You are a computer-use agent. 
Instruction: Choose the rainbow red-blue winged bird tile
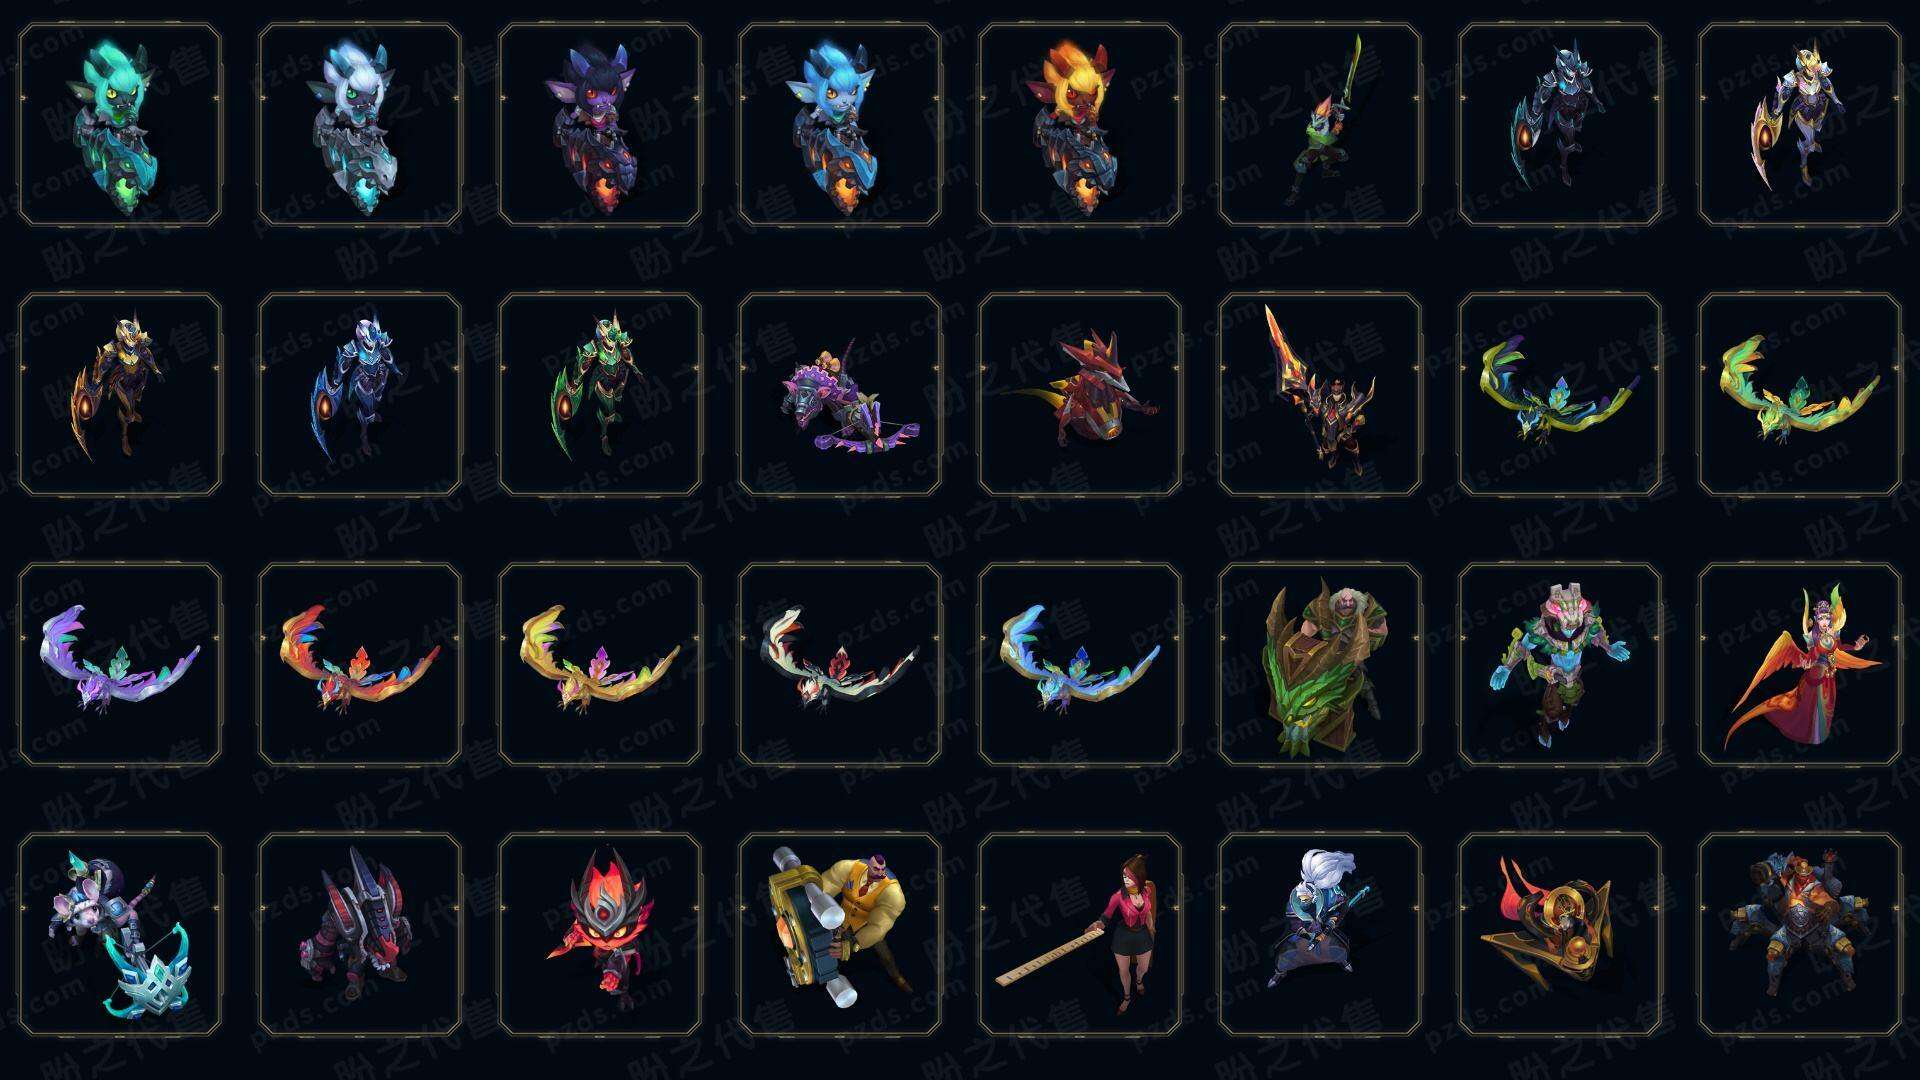click(x=360, y=664)
